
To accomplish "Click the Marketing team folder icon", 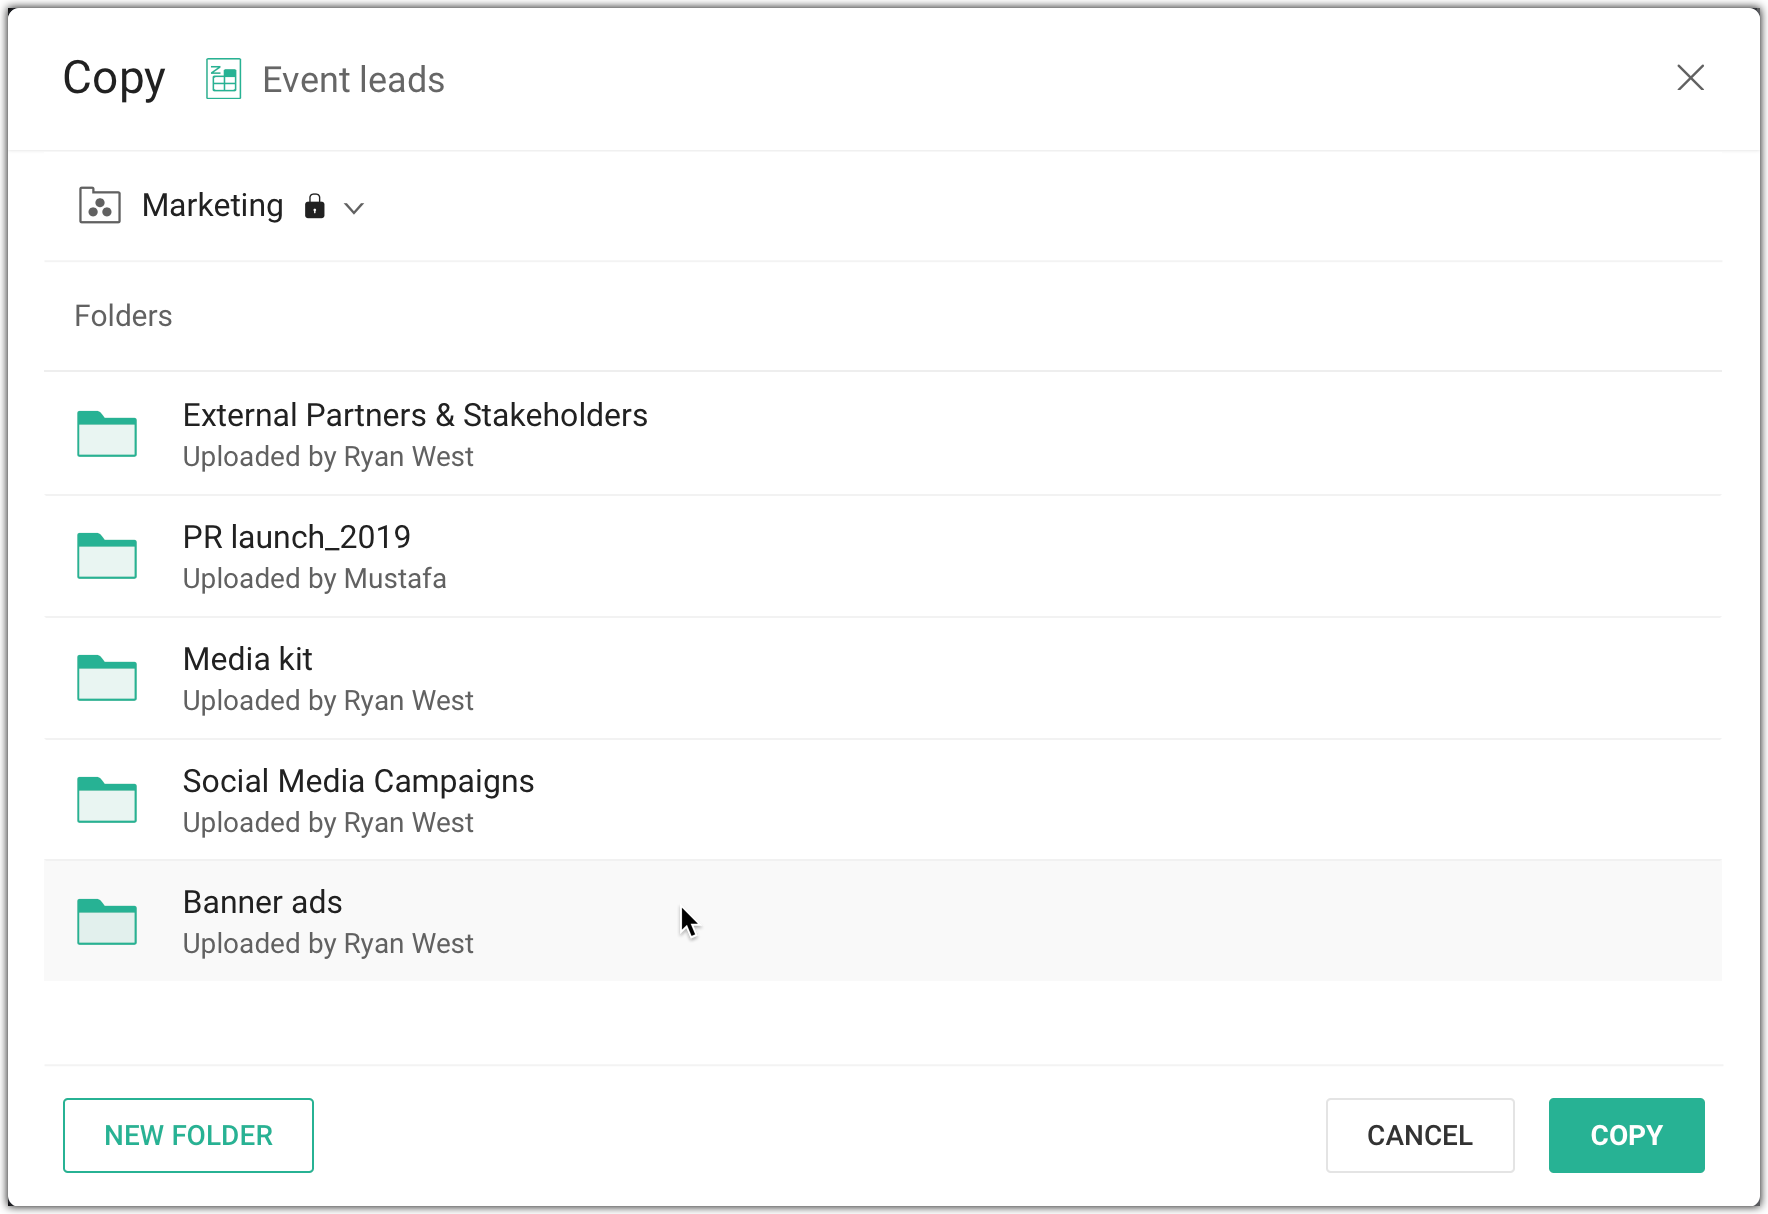I will click(100, 206).
